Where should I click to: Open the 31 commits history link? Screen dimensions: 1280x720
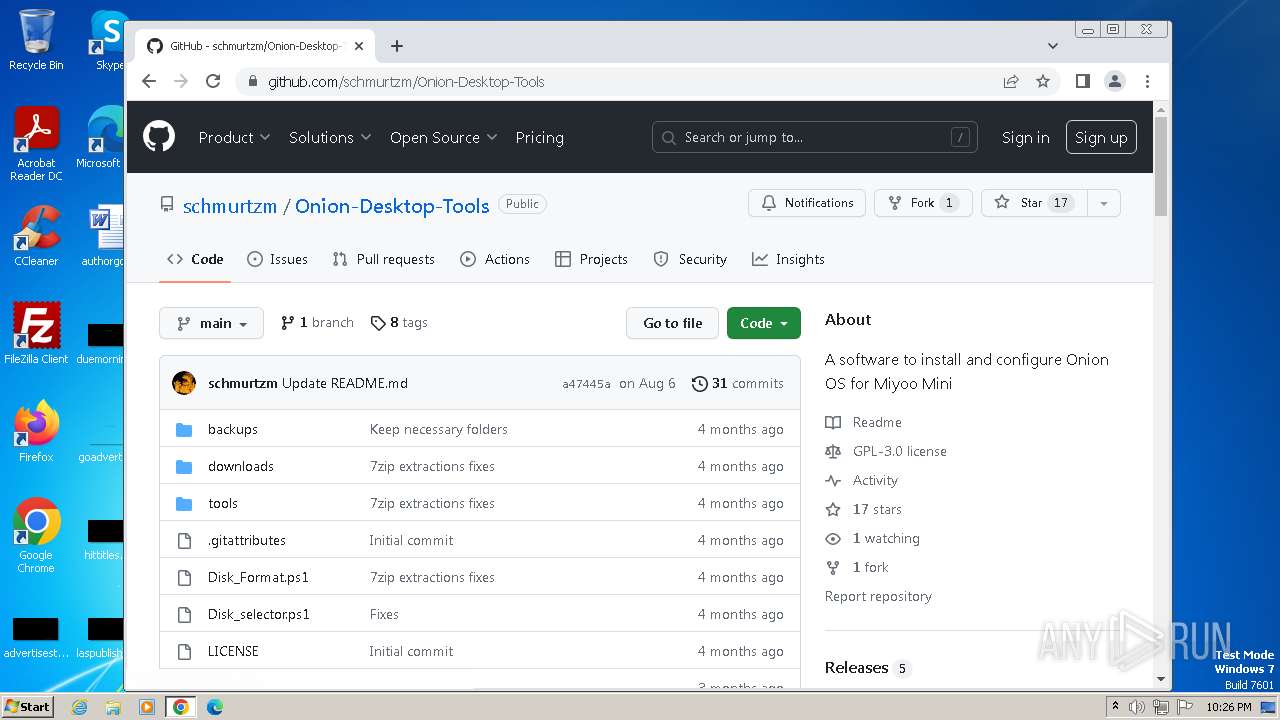738,383
